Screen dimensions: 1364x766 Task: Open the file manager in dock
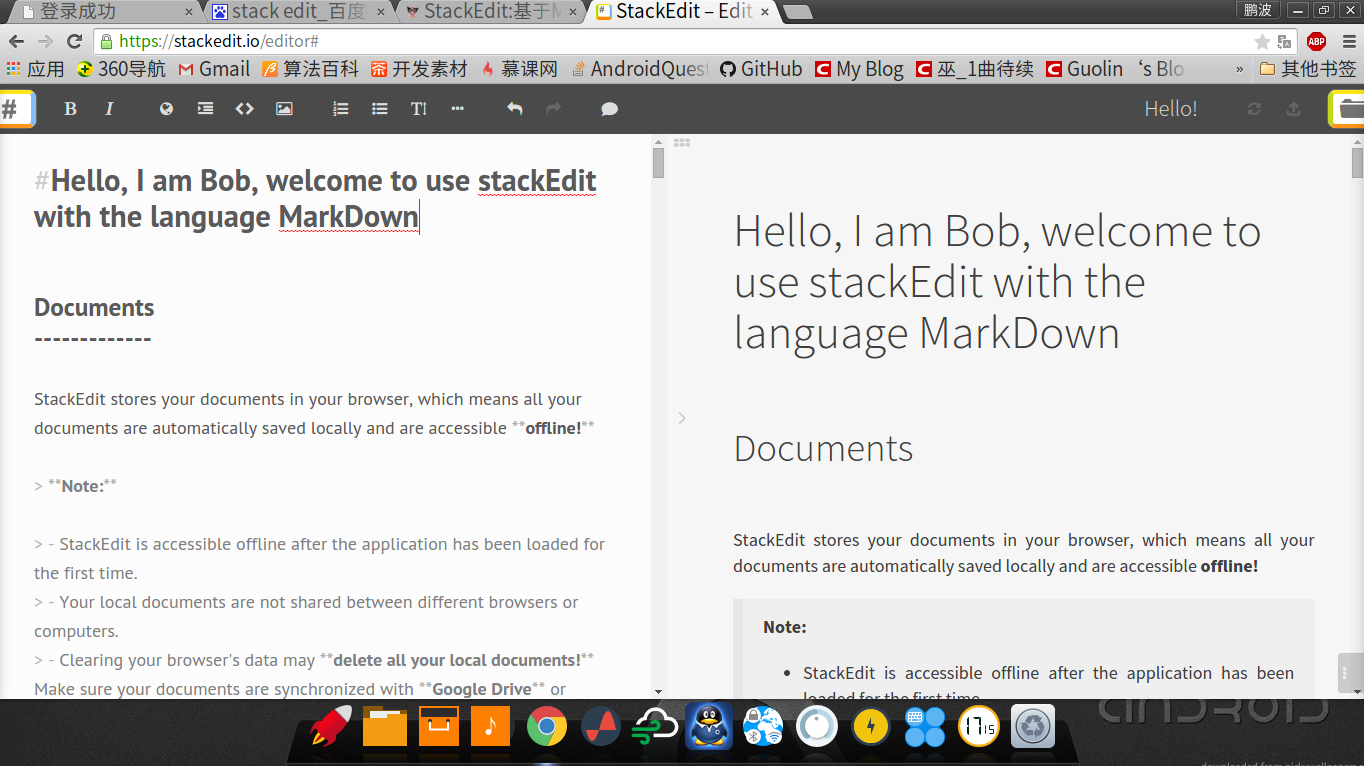coord(384,726)
